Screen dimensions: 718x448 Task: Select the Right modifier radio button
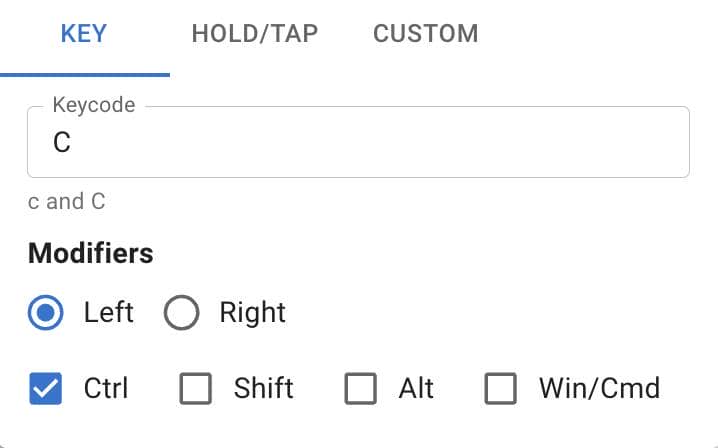point(182,313)
